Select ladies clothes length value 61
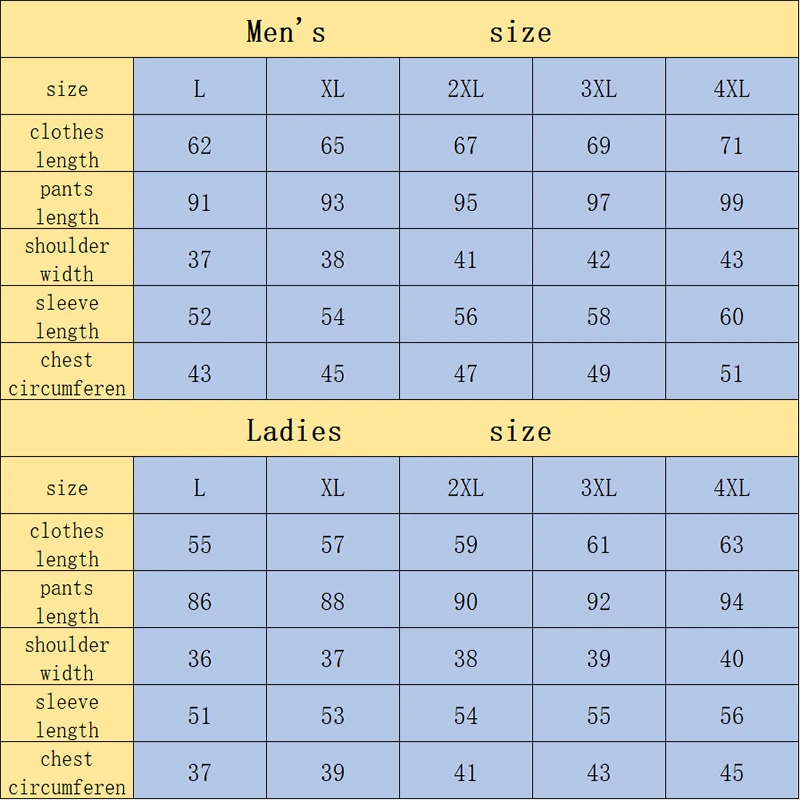This screenshot has height=800, width=800. pyautogui.click(x=599, y=545)
